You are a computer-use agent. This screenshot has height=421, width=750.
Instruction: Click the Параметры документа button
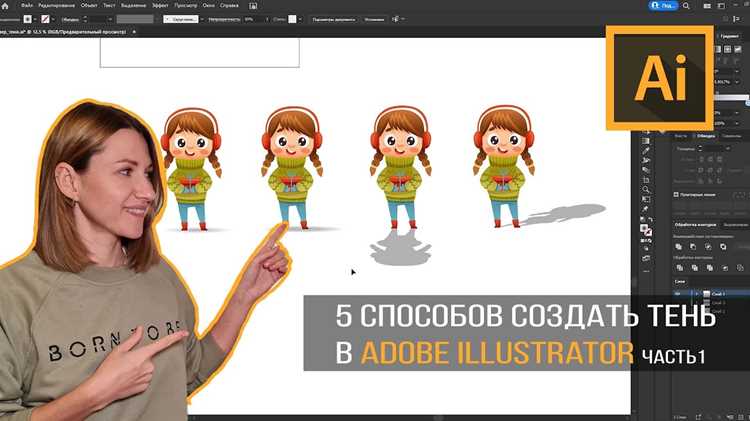point(334,20)
